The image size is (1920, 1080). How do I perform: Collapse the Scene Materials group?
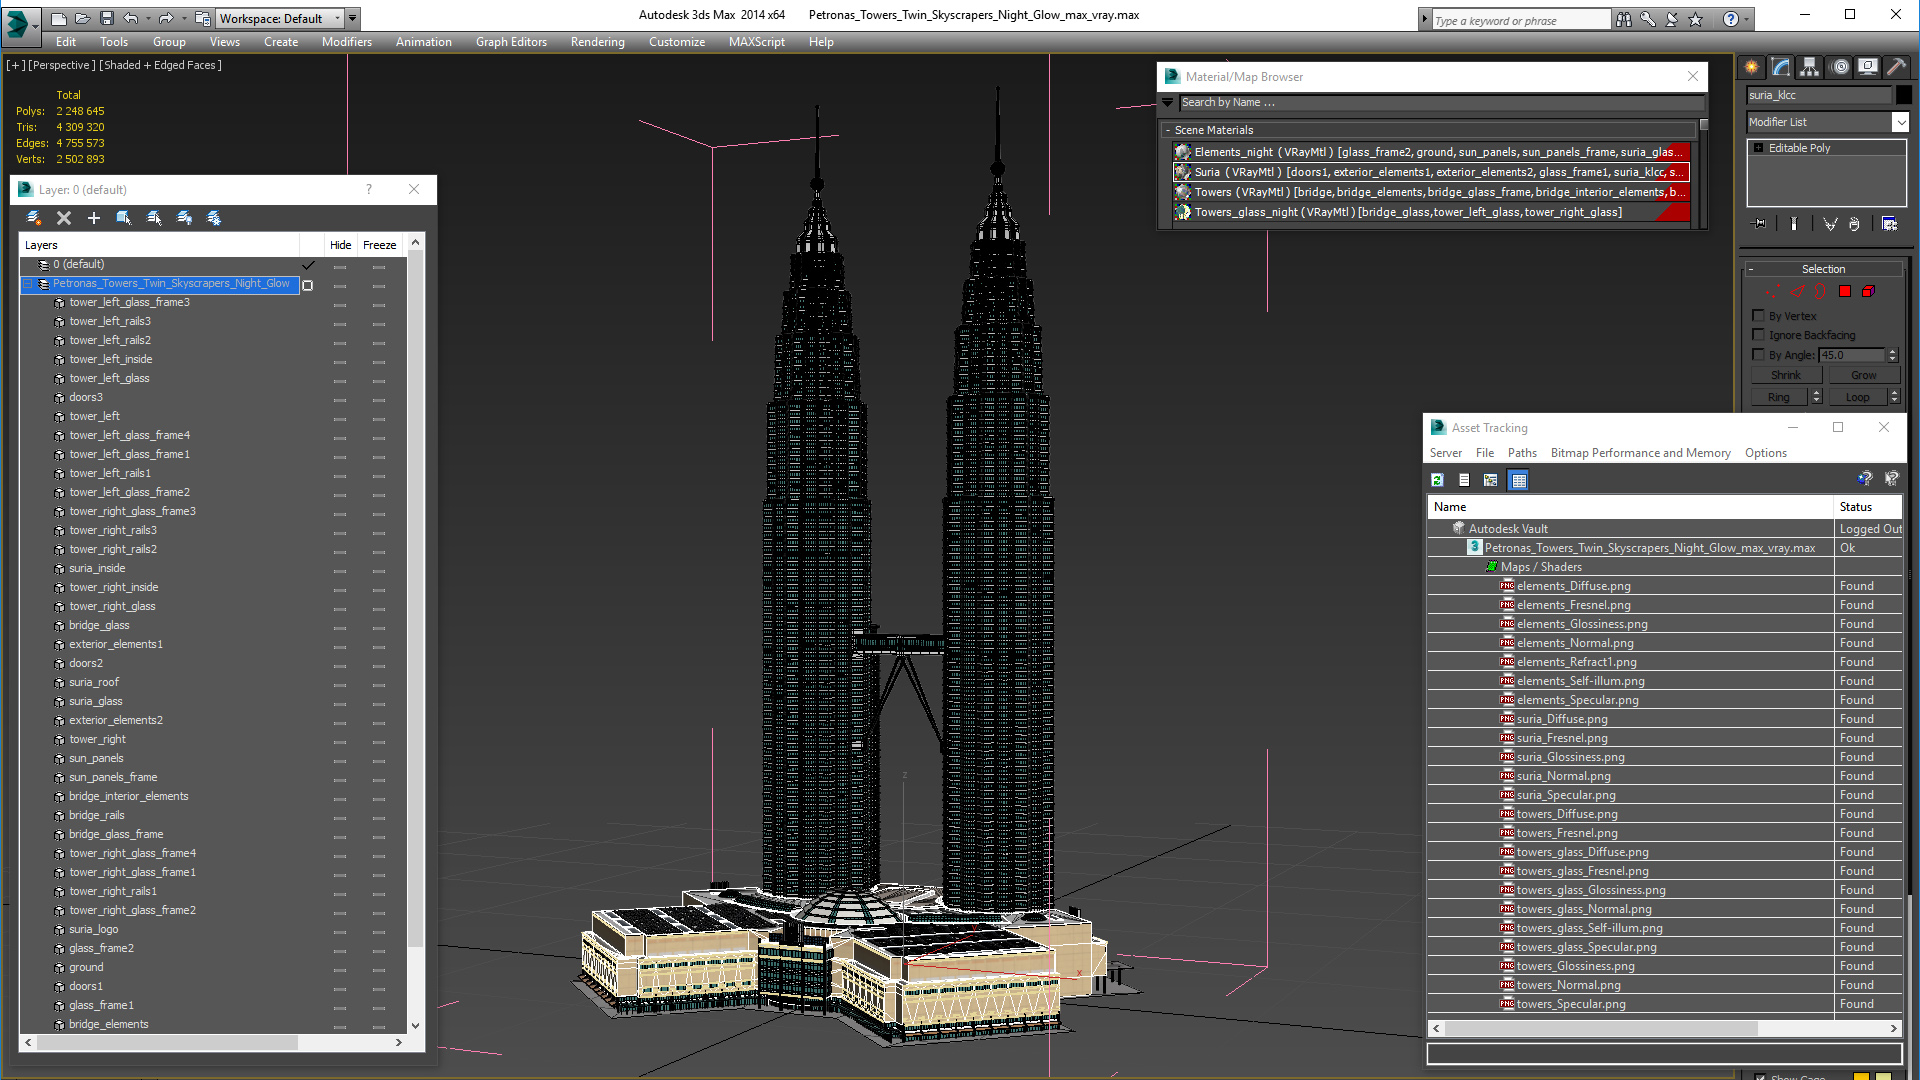pos(1168,130)
